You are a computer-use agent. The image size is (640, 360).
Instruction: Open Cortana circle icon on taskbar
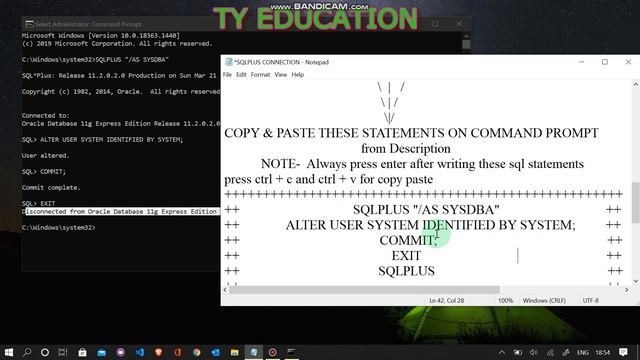tap(45, 352)
